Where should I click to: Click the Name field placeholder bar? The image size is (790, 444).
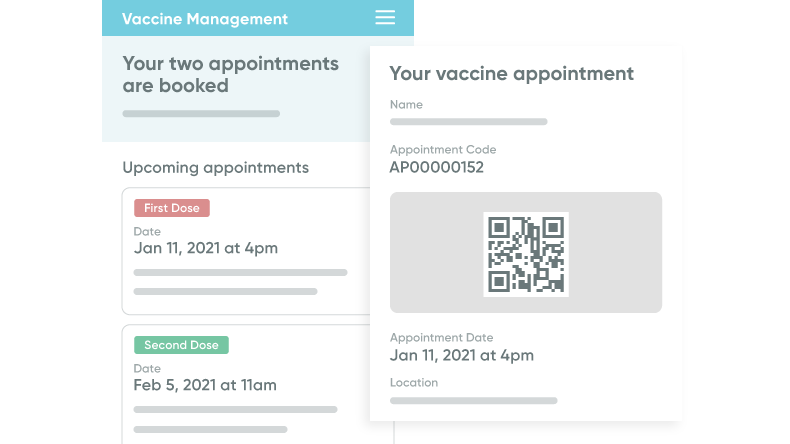point(468,122)
